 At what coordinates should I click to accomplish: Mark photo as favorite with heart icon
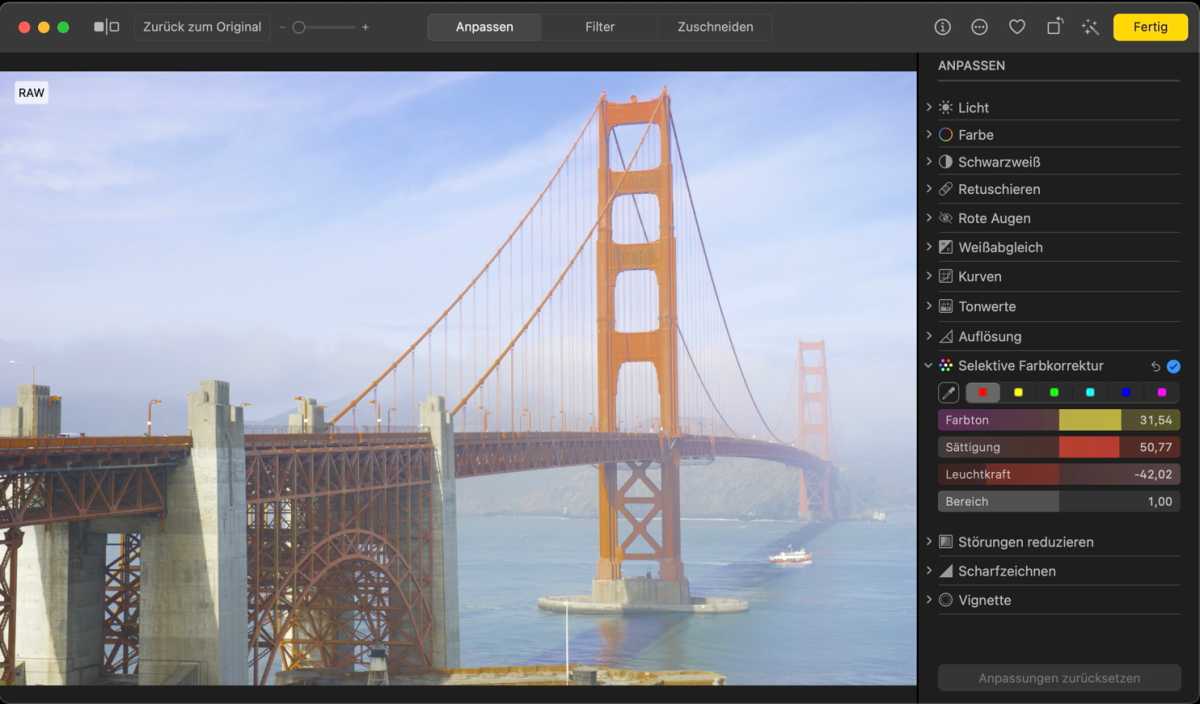point(1017,27)
